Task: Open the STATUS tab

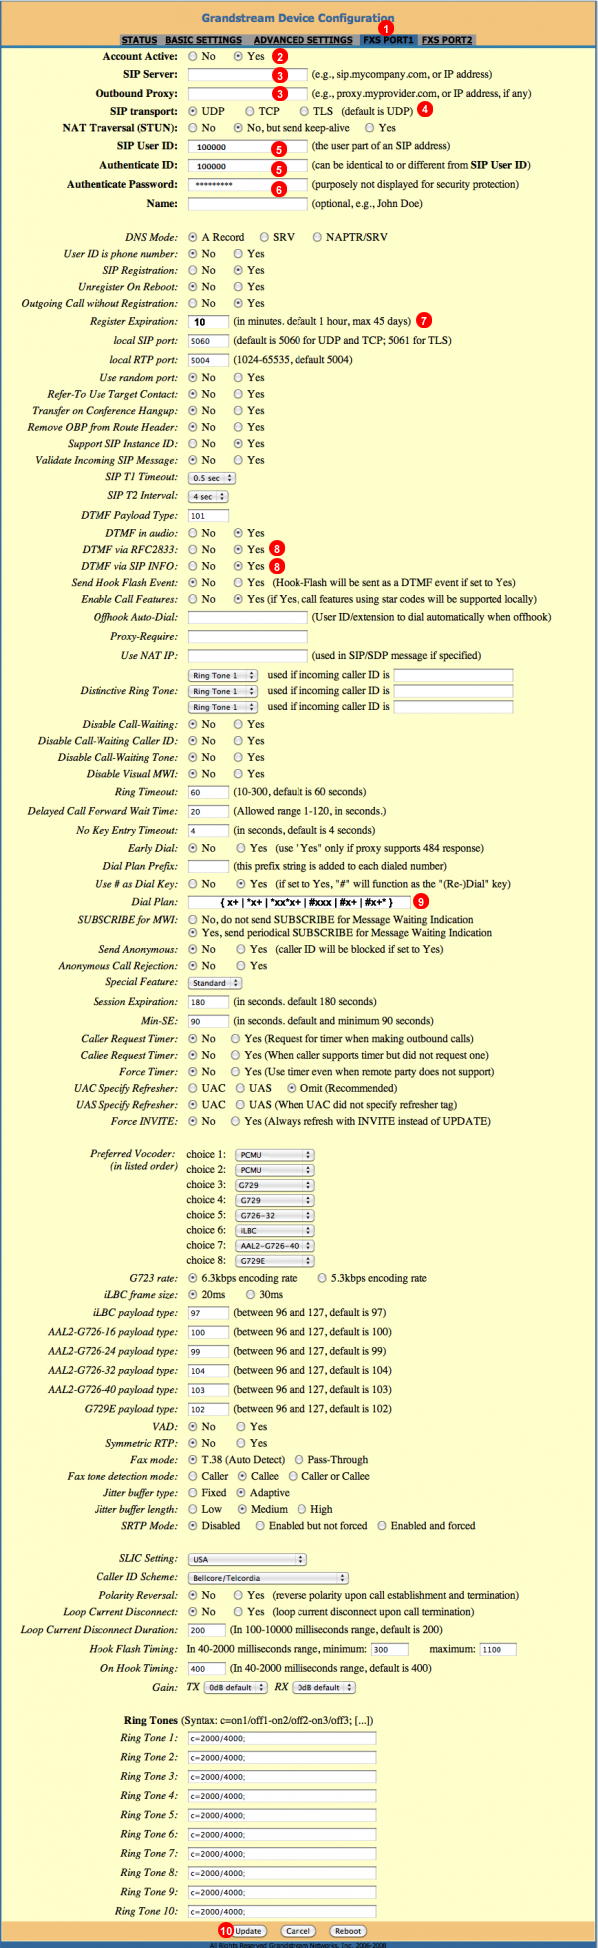Action: pos(139,40)
